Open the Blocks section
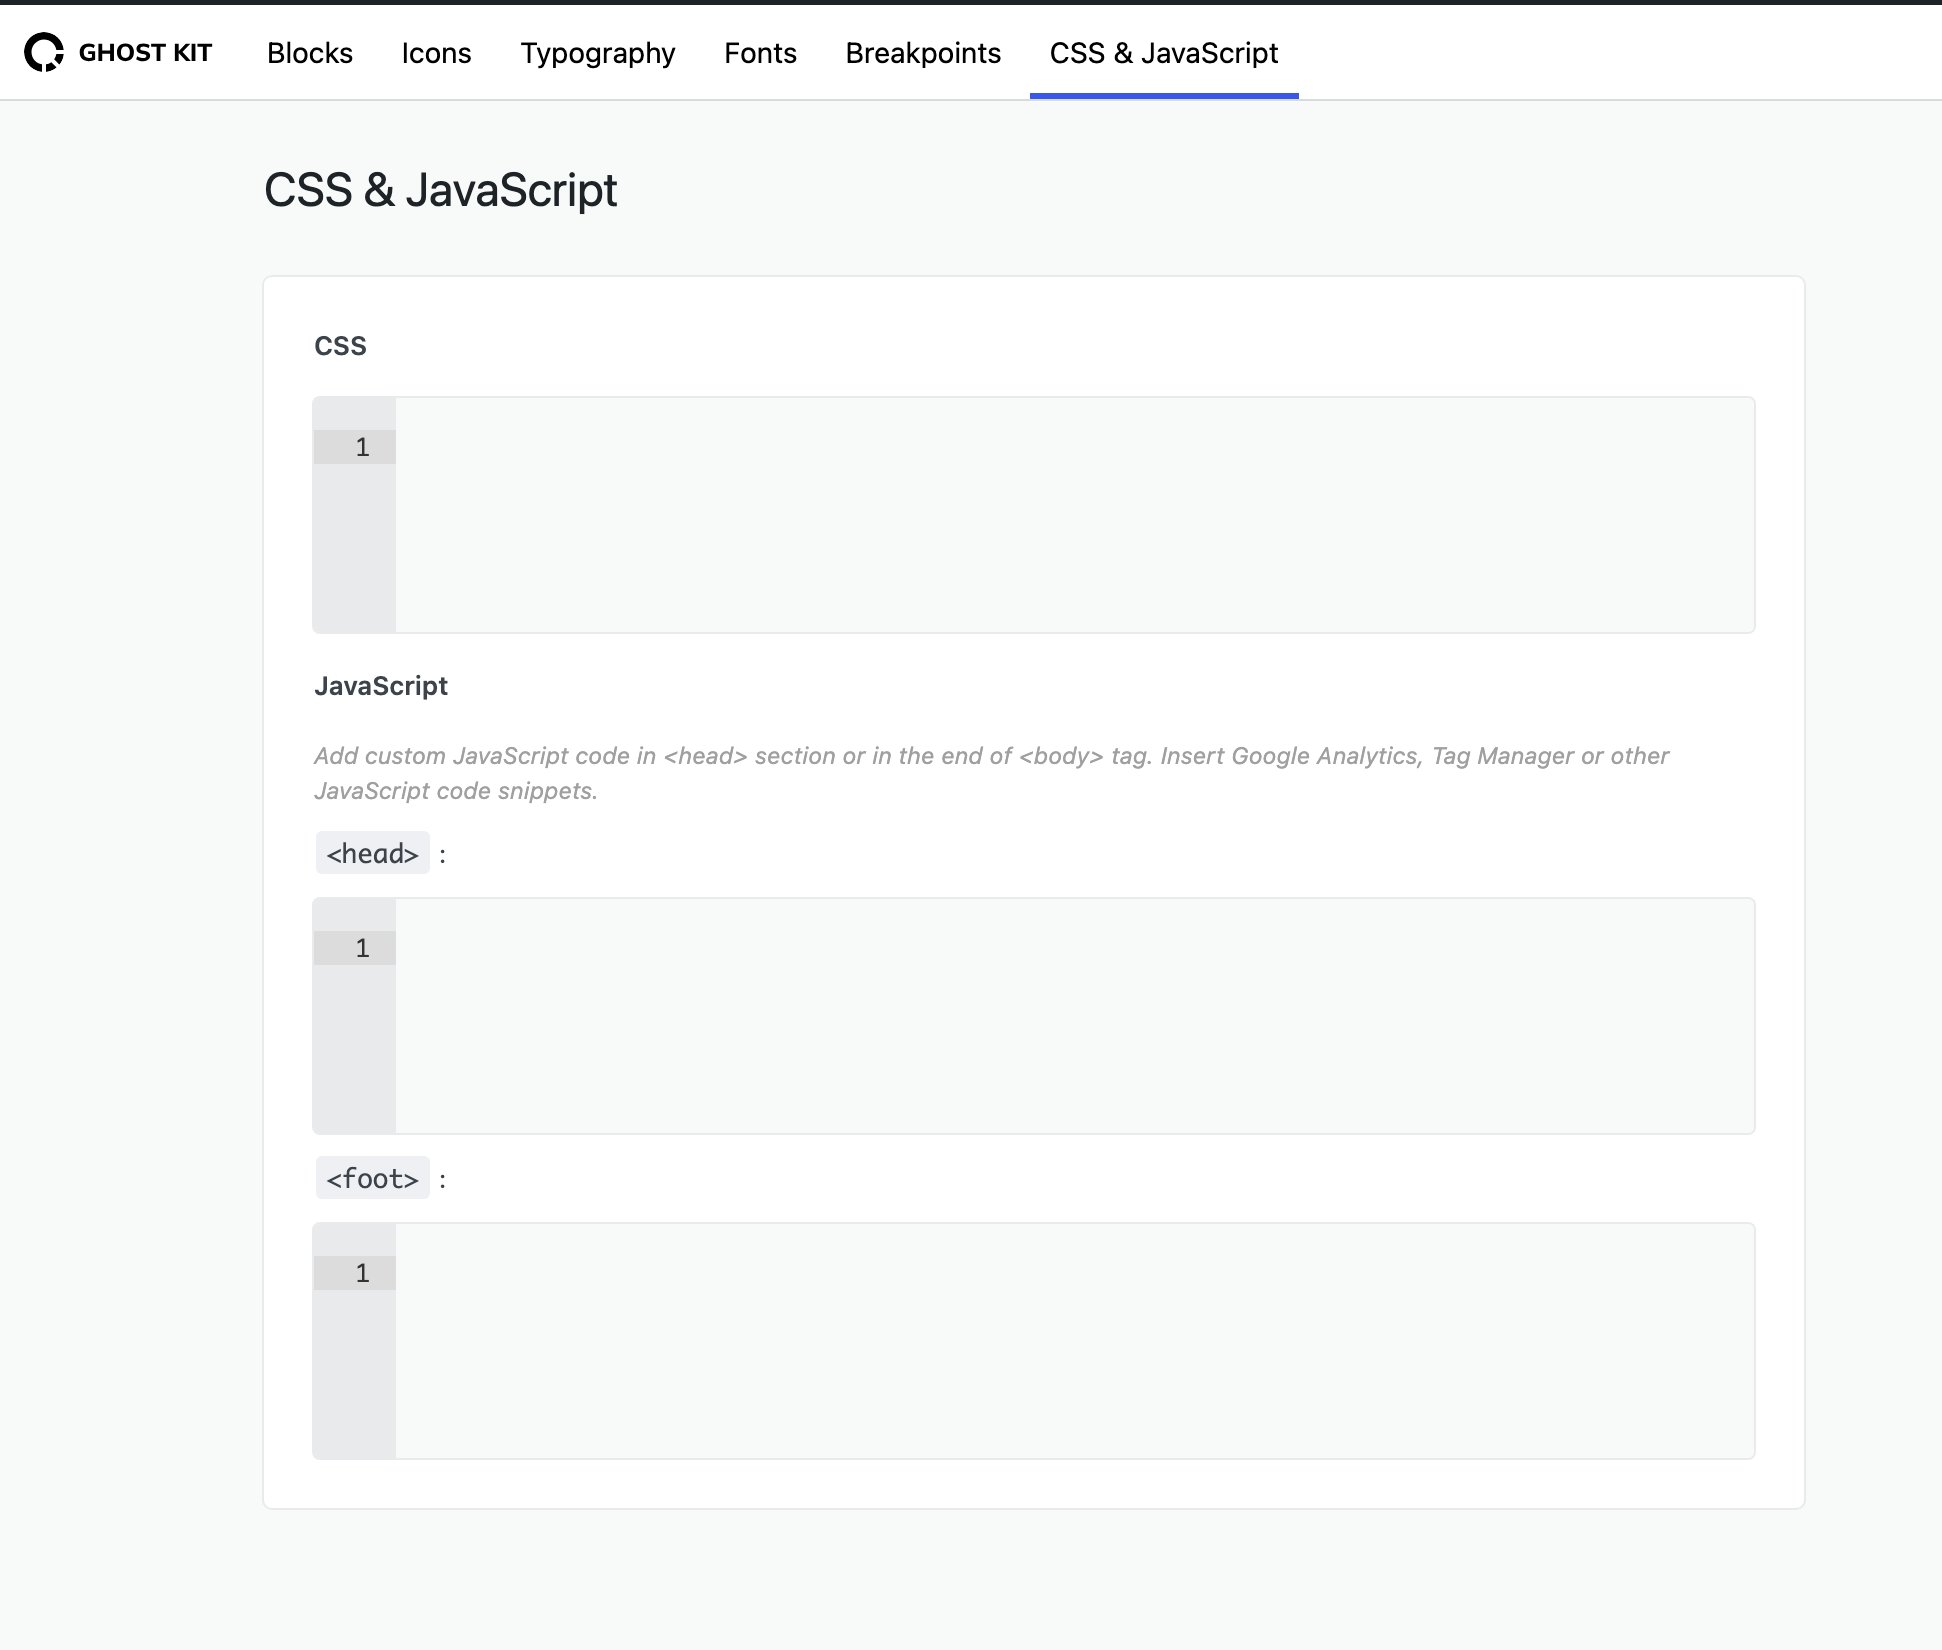The width and height of the screenshot is (1942, 1650). click(309, 53)
